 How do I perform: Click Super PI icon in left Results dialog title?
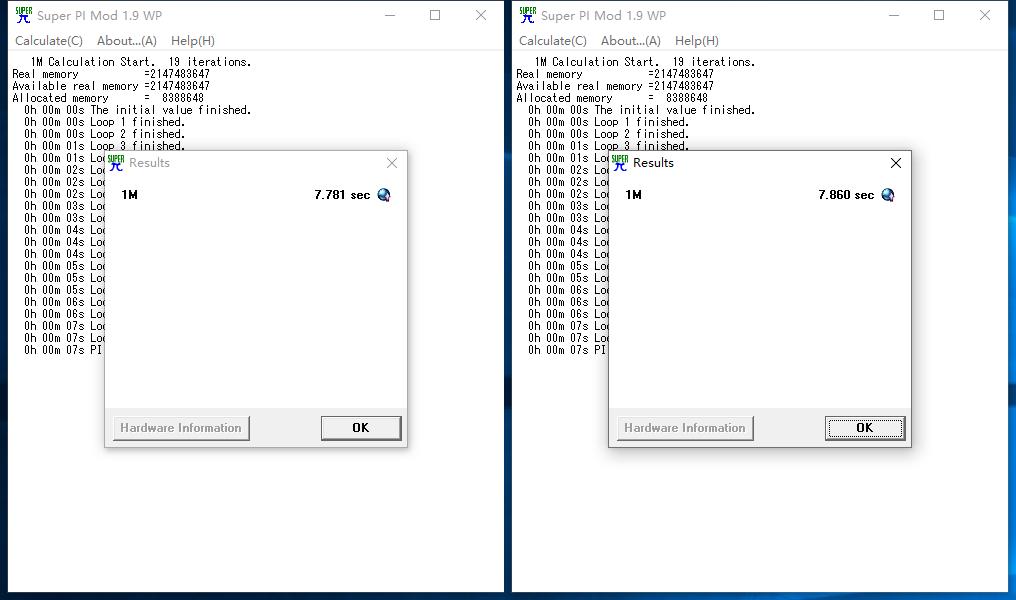116,163
